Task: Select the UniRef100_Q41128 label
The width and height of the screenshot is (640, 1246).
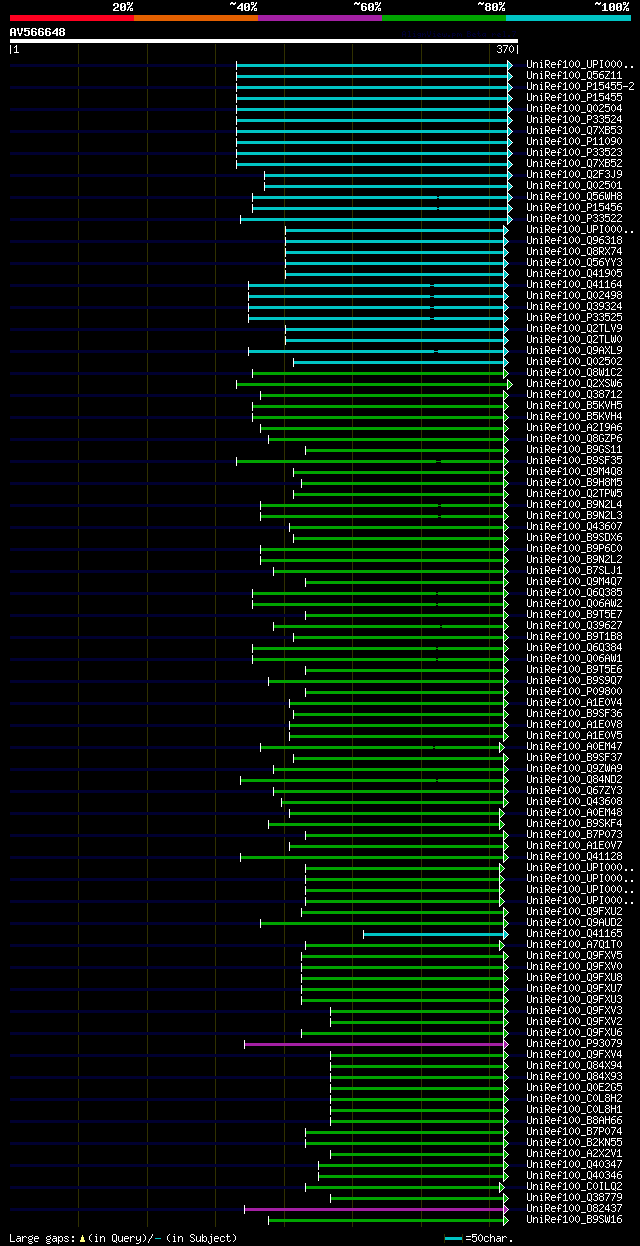Action: click(574, 856)
